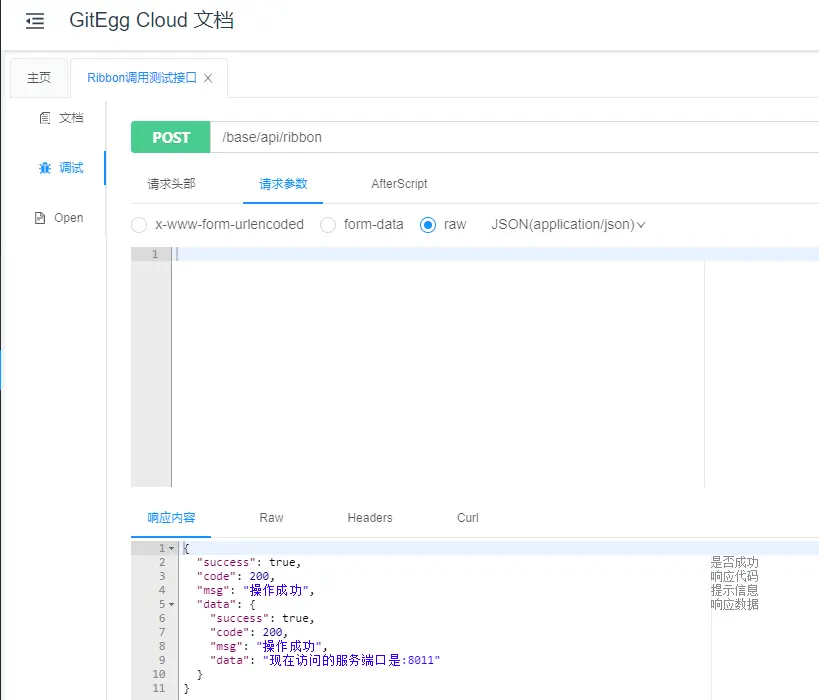Screen dimensions: 819x700
Task: Select the form-data radio option
Action: [328, 225]
